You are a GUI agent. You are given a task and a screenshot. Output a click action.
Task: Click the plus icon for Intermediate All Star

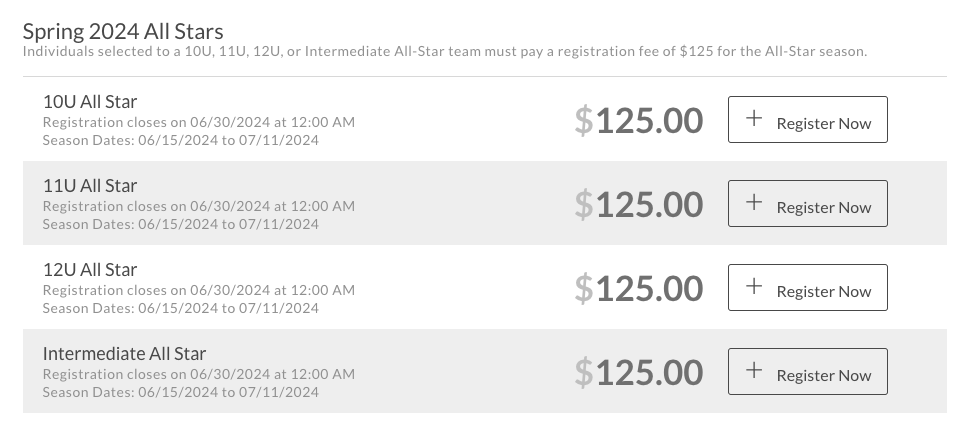tap(755, 372)
